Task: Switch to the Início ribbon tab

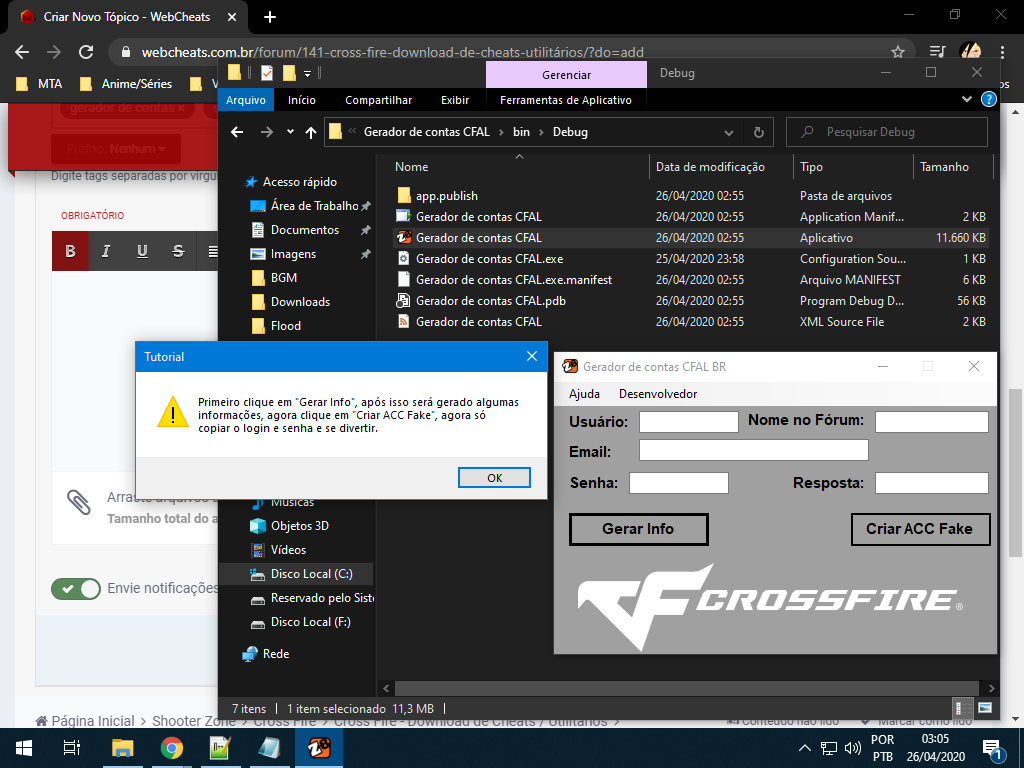Action: click(302, 100)
